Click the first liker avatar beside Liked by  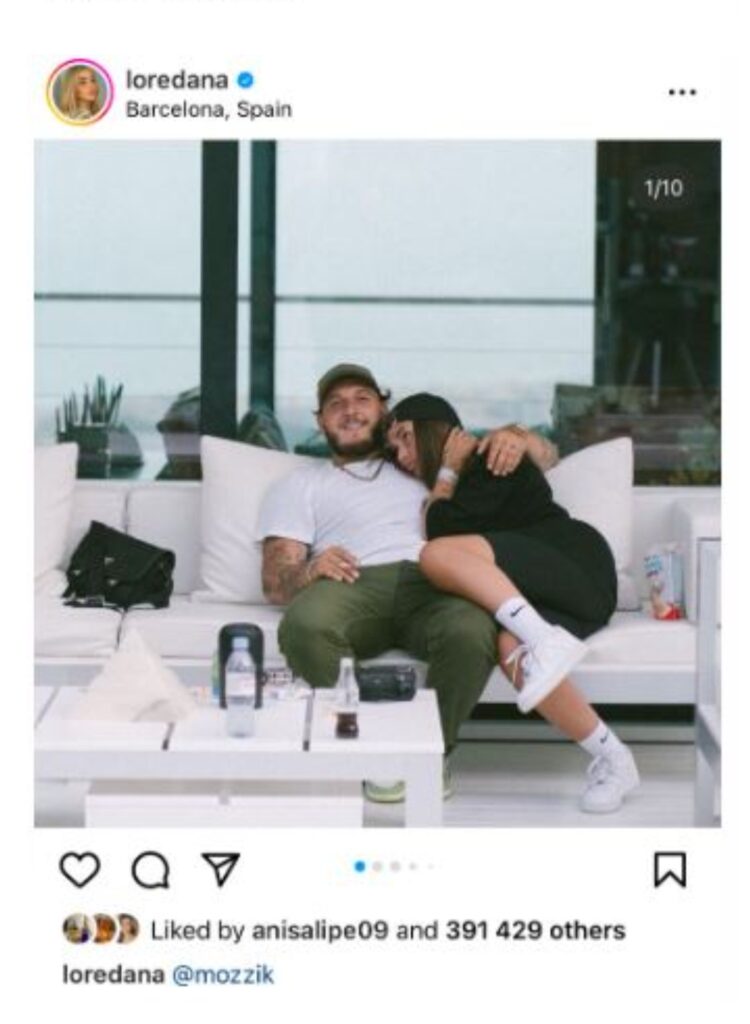pos(76,929)
